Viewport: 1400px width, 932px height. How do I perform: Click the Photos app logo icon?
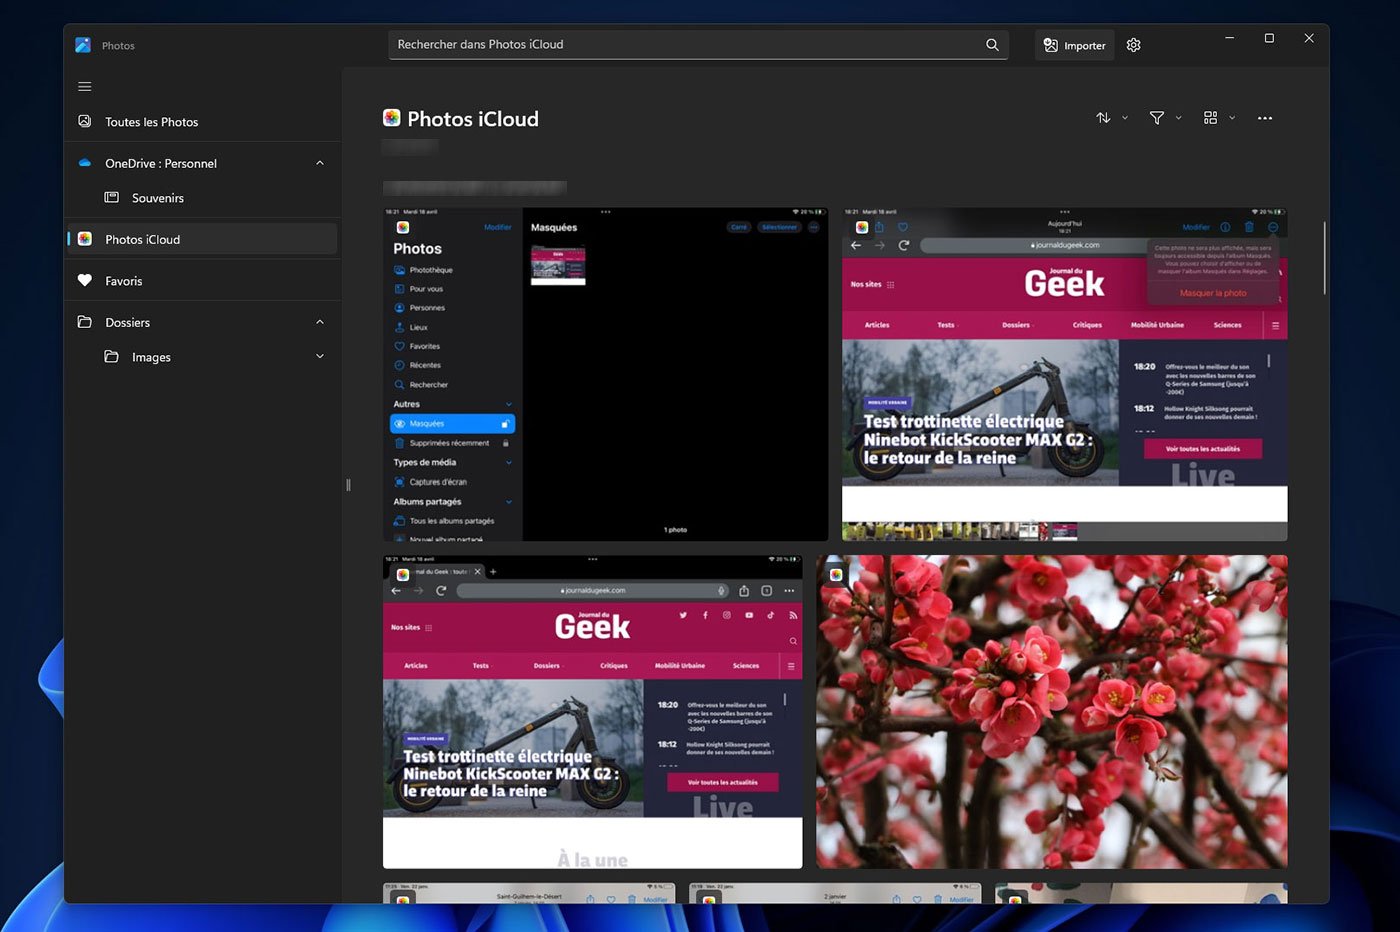click(83, 45)
